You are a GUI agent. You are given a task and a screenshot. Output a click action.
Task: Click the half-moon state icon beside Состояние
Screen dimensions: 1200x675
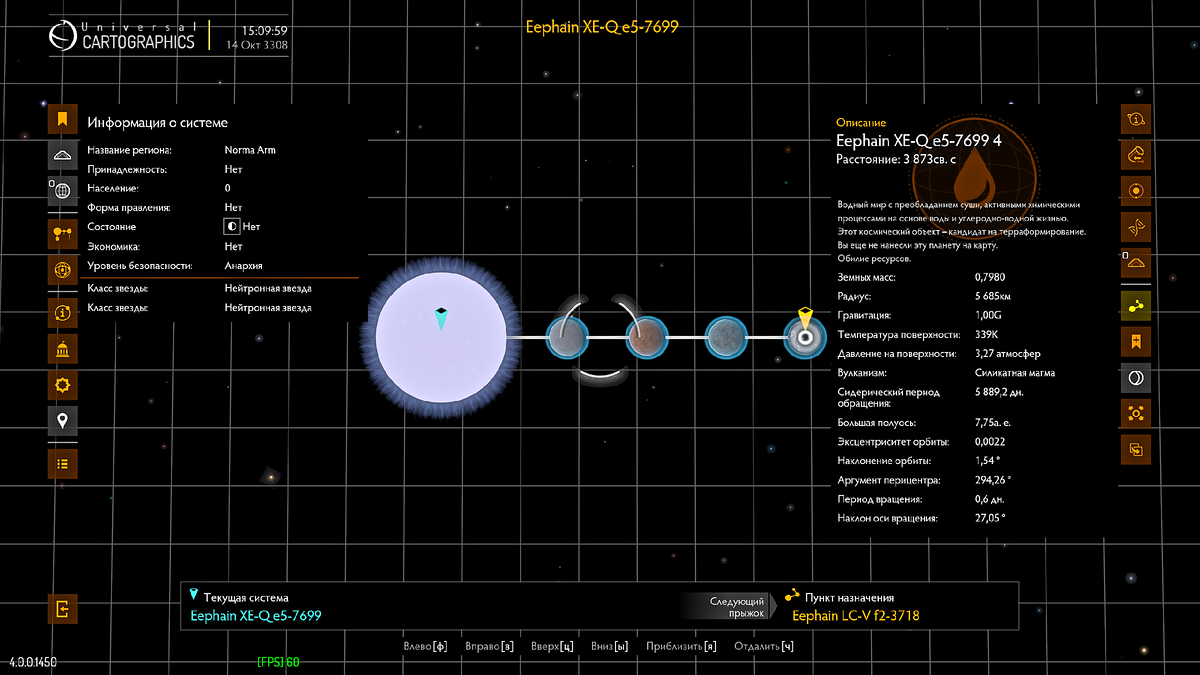231,227
